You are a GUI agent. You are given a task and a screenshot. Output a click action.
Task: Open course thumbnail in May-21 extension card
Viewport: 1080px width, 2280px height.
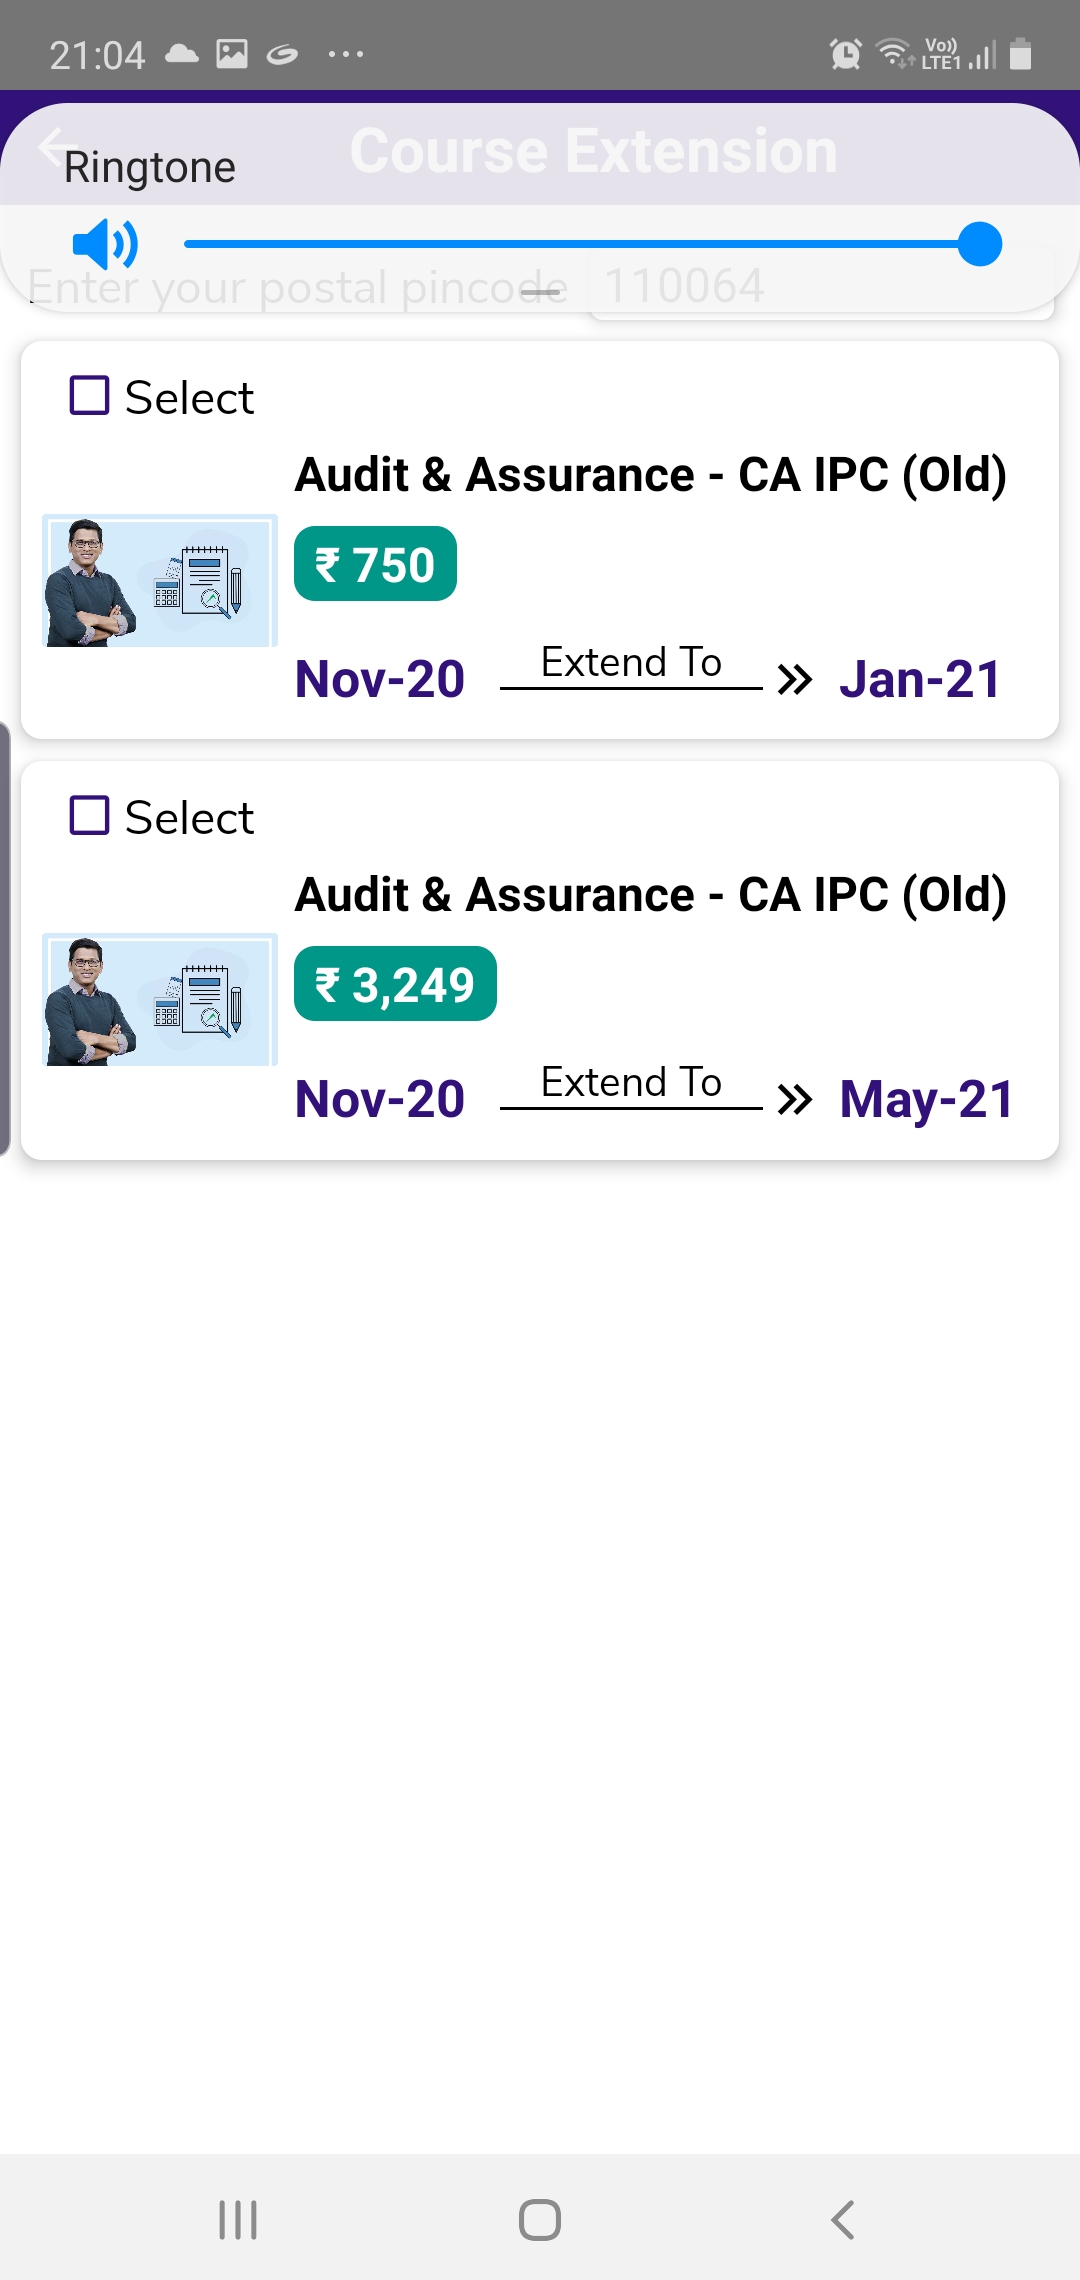tap(160, 1000)
